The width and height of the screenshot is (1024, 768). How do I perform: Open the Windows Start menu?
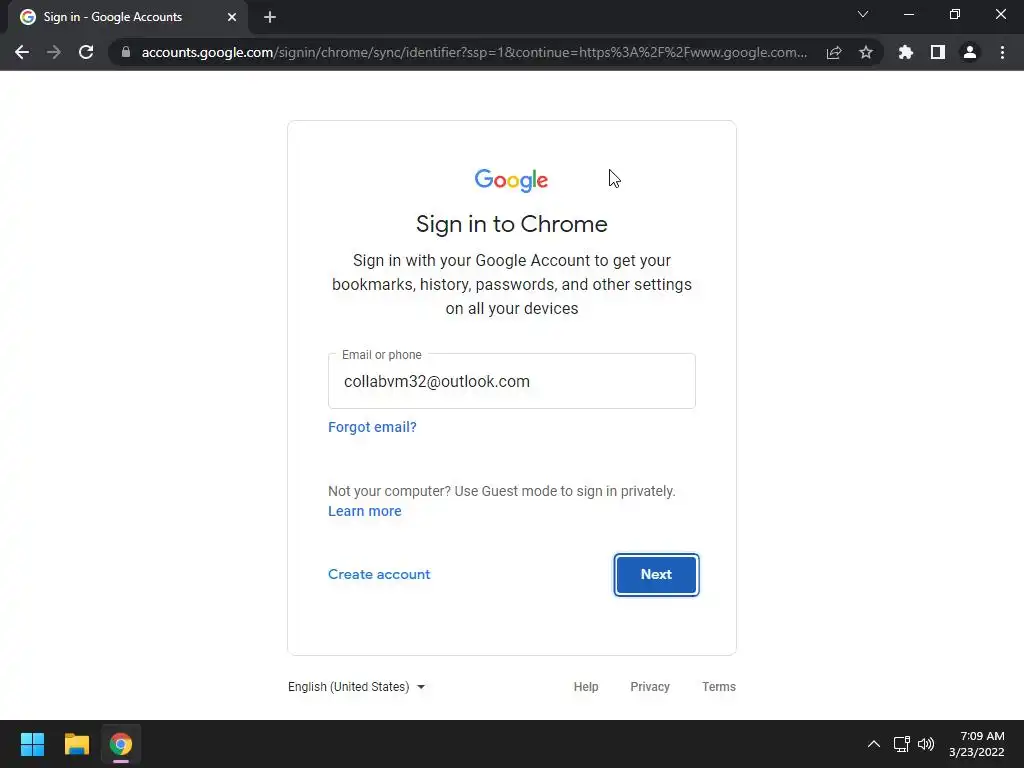32,744
